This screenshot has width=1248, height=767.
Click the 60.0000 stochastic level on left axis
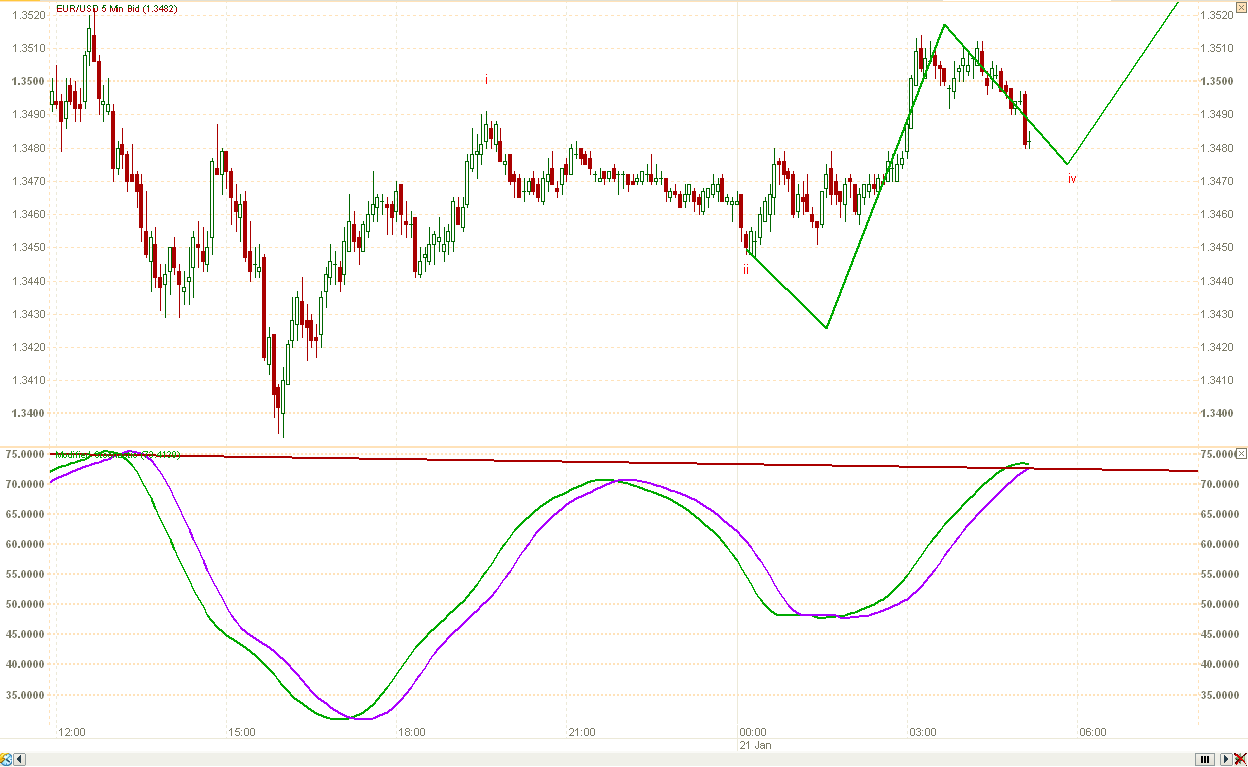(24, 544)
